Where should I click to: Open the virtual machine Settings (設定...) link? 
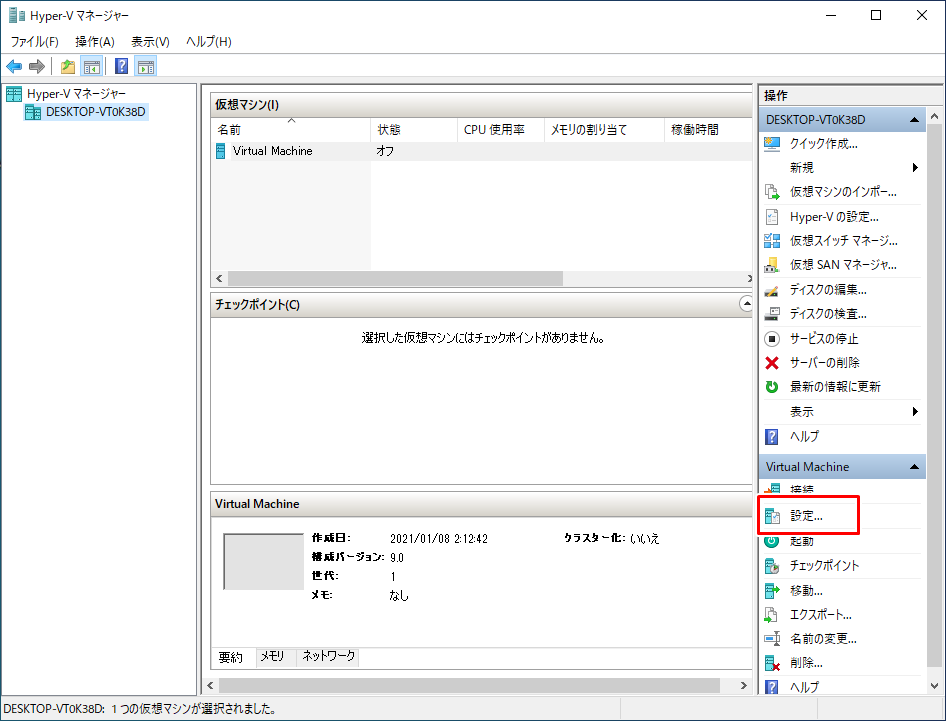coord(806,517)
